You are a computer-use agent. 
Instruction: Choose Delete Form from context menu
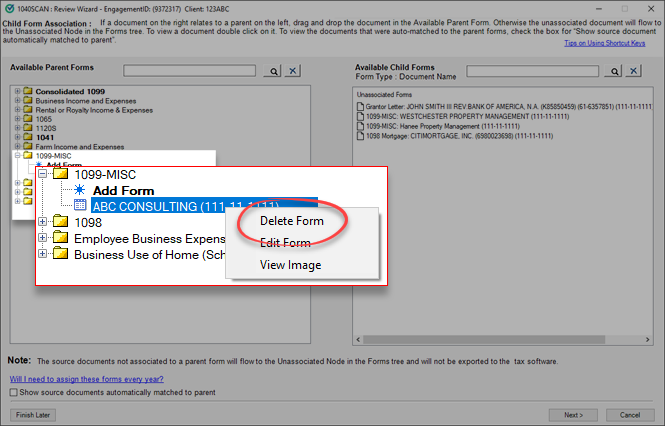291,220
